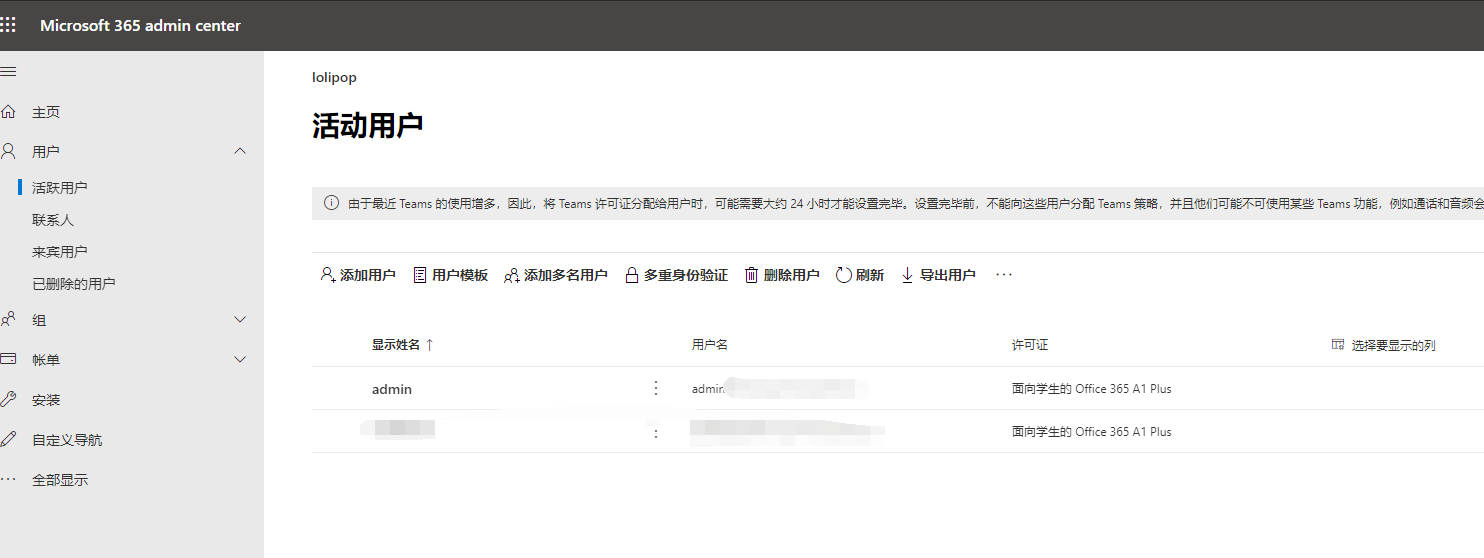This screenshot has height=558, width=1484.
Task: Click the Microsoft 365 admin center title
Action: point(140,25)
